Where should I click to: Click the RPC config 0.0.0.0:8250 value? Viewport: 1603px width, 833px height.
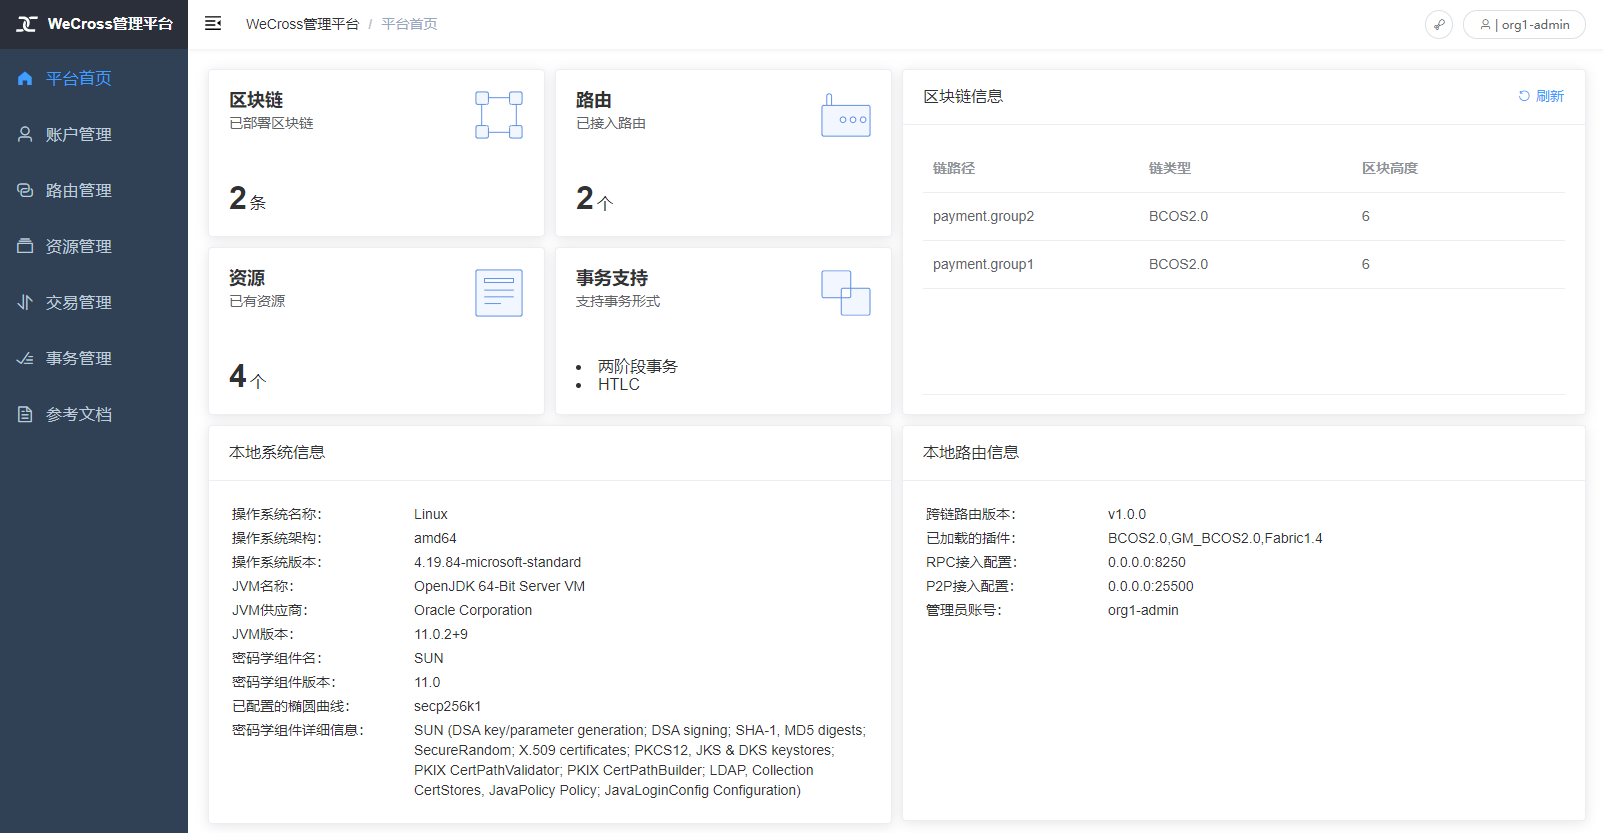1147,562
